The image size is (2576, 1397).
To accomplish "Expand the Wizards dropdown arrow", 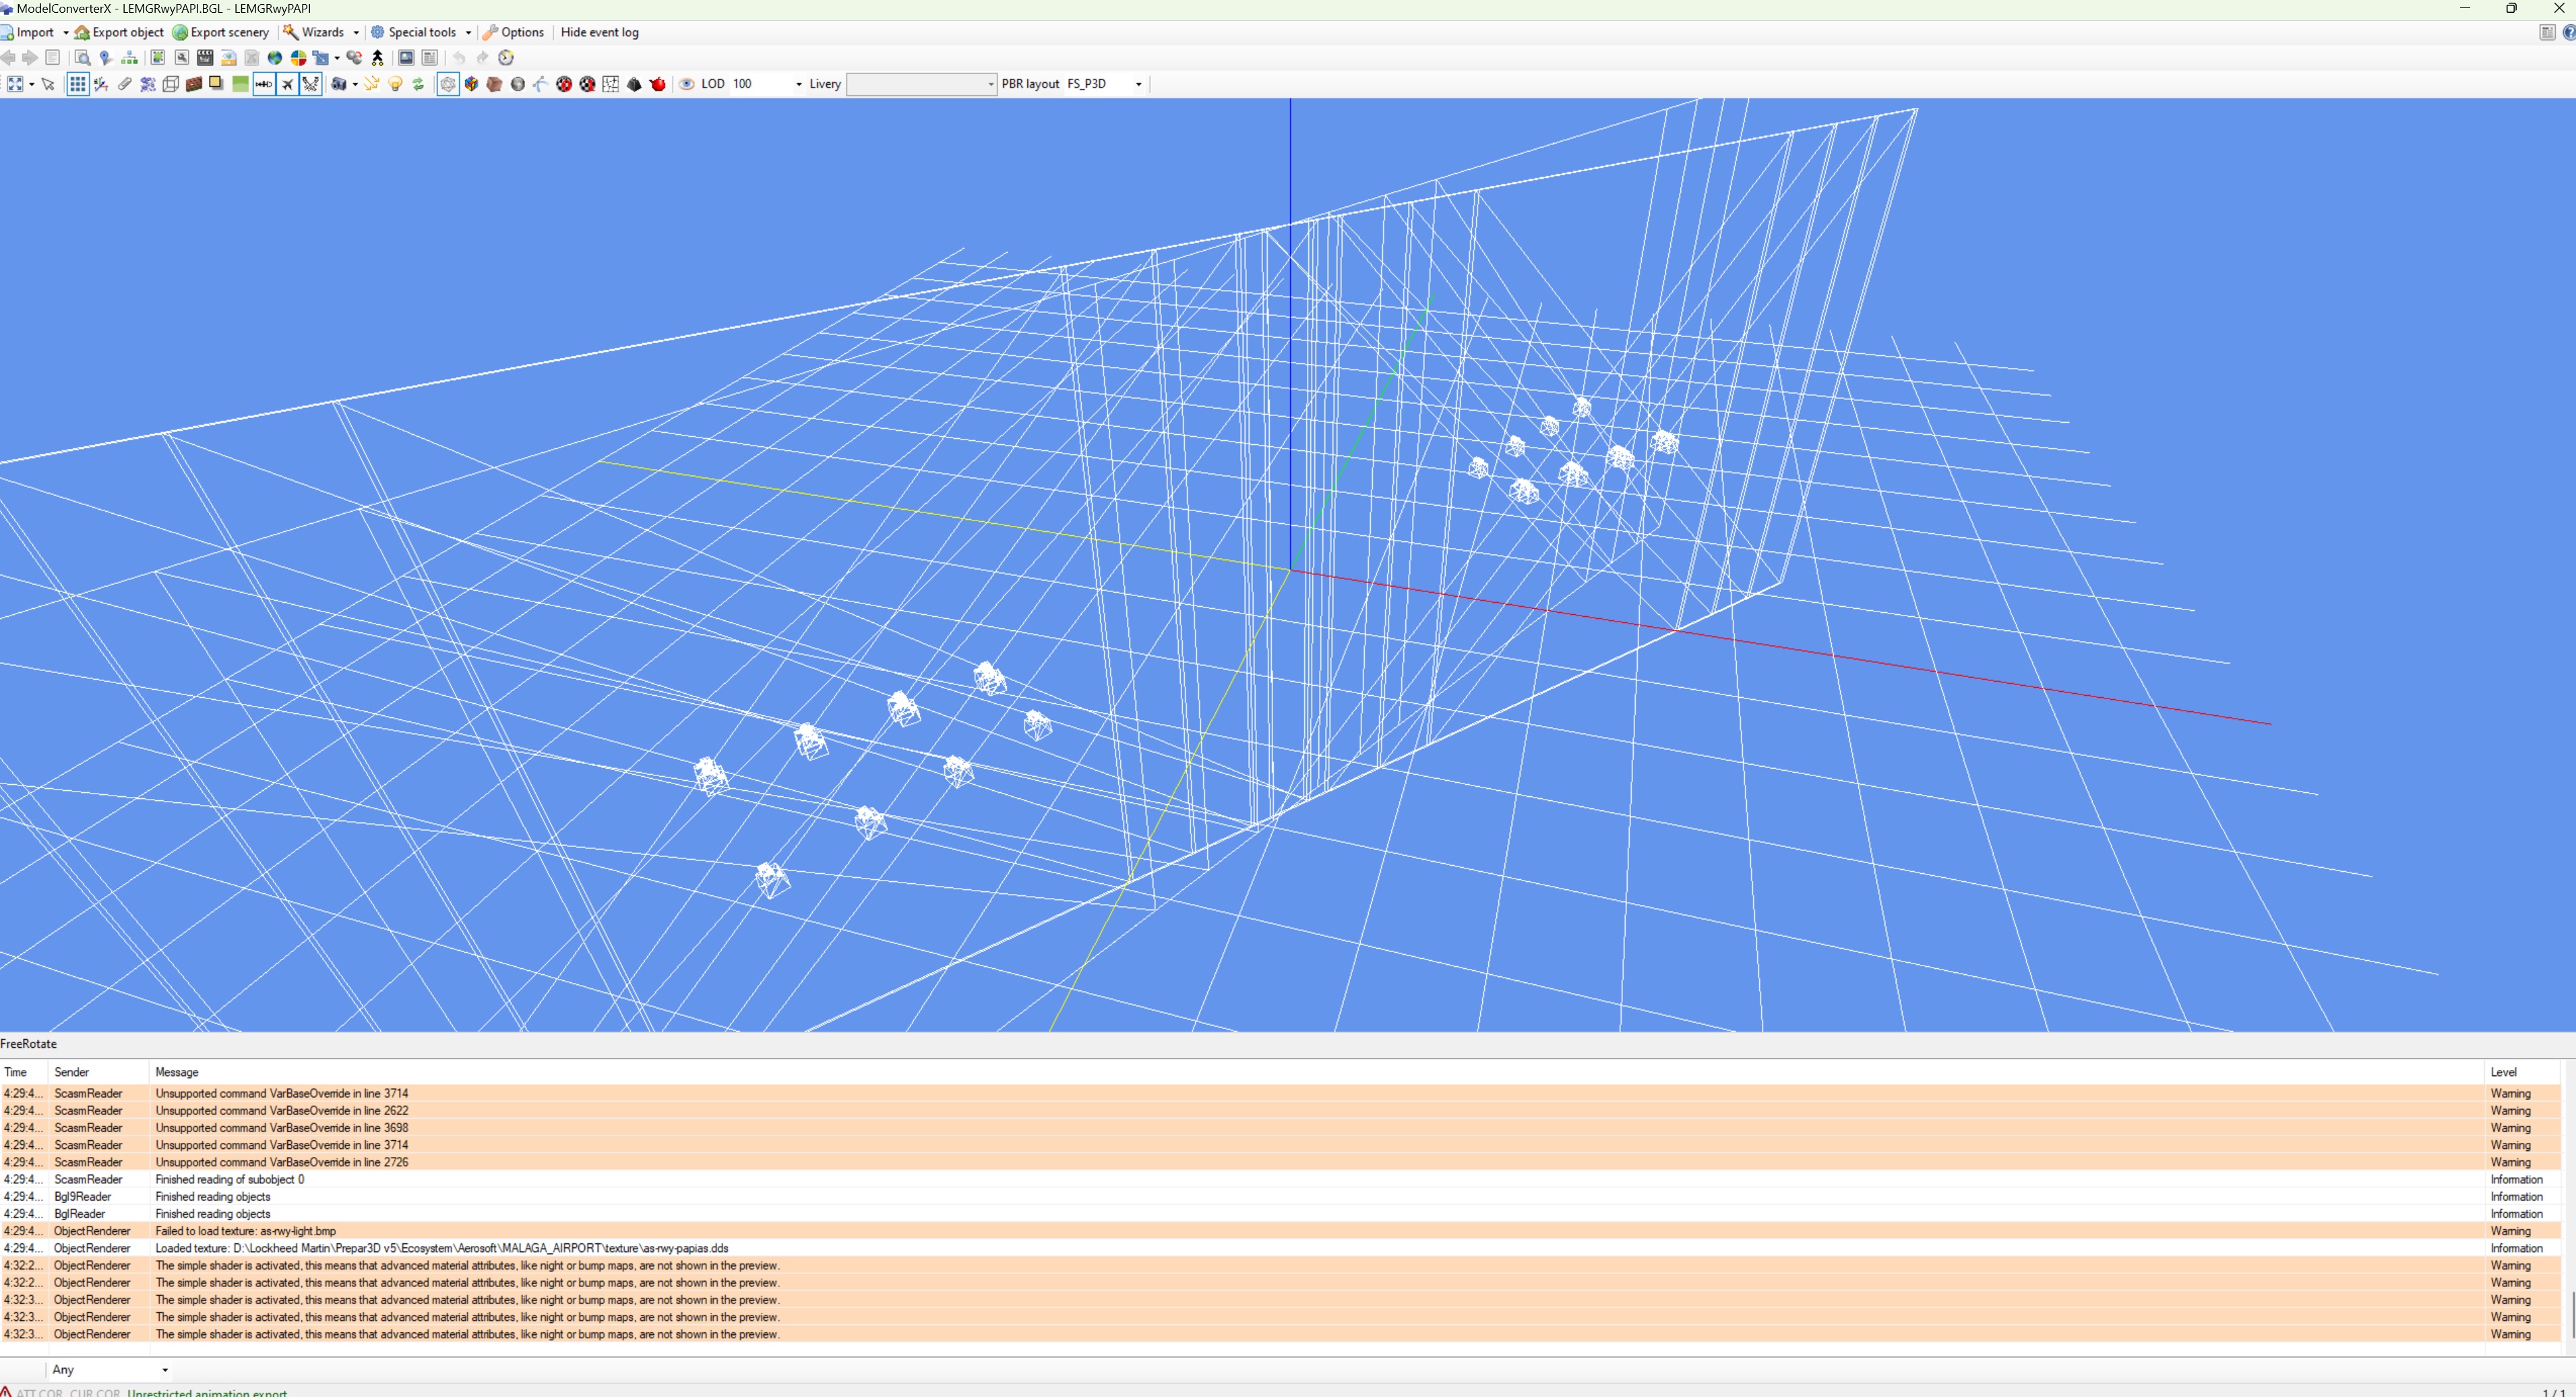I will (356, 32).
